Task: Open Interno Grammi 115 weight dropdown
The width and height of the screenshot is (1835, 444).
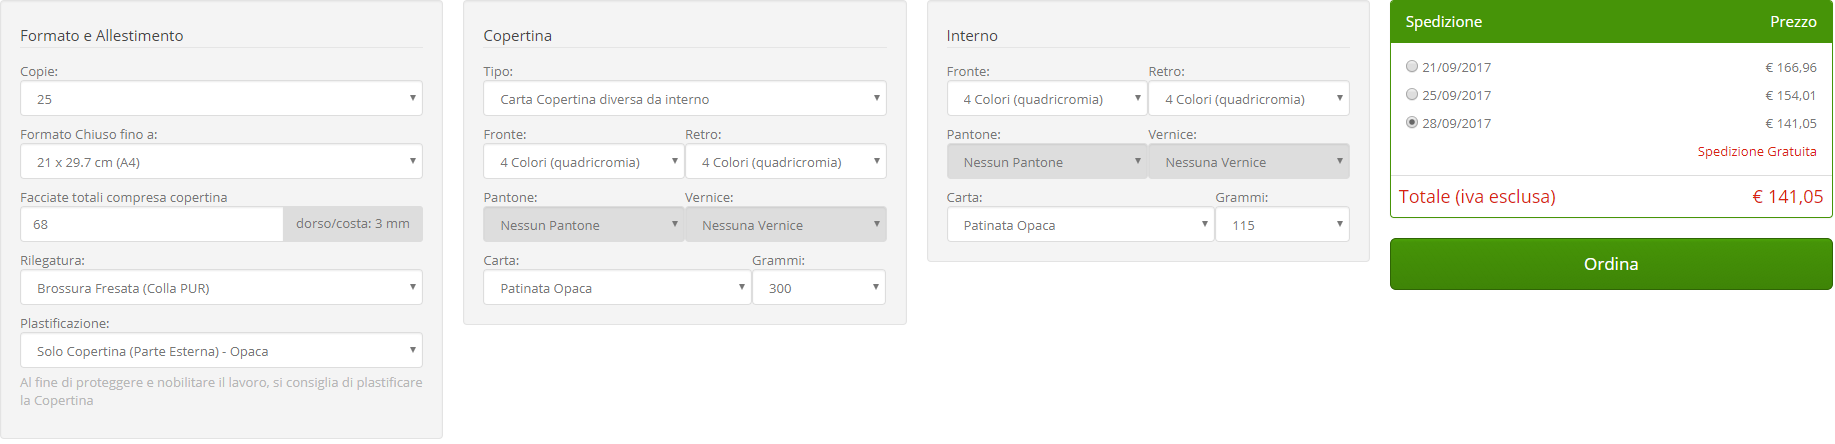Action: tap(1282, 225)
